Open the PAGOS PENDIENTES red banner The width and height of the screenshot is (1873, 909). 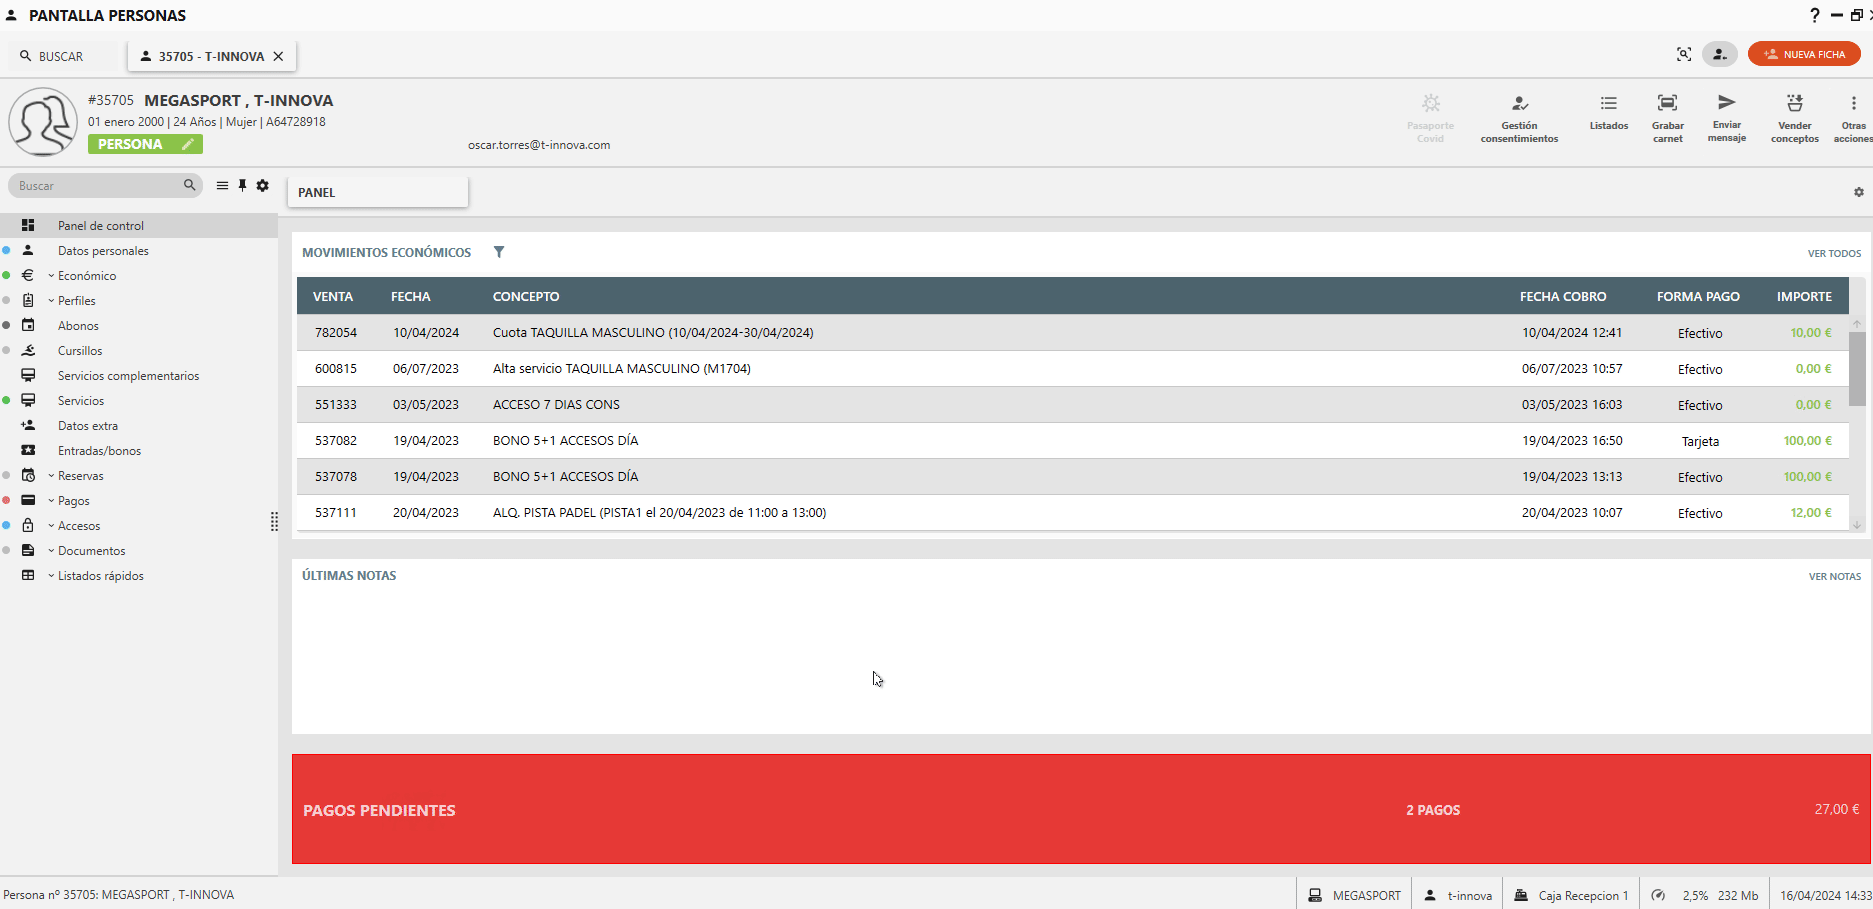pos(1081,809)
